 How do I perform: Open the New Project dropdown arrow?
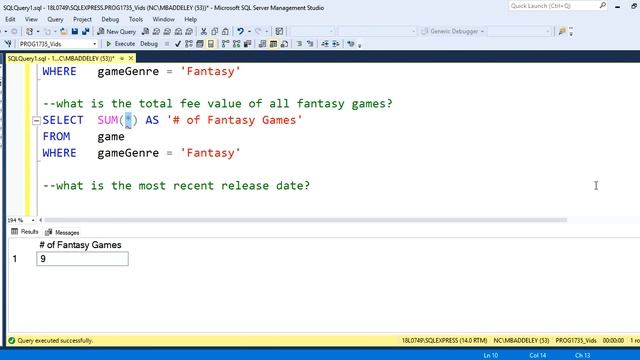(38, 31)
